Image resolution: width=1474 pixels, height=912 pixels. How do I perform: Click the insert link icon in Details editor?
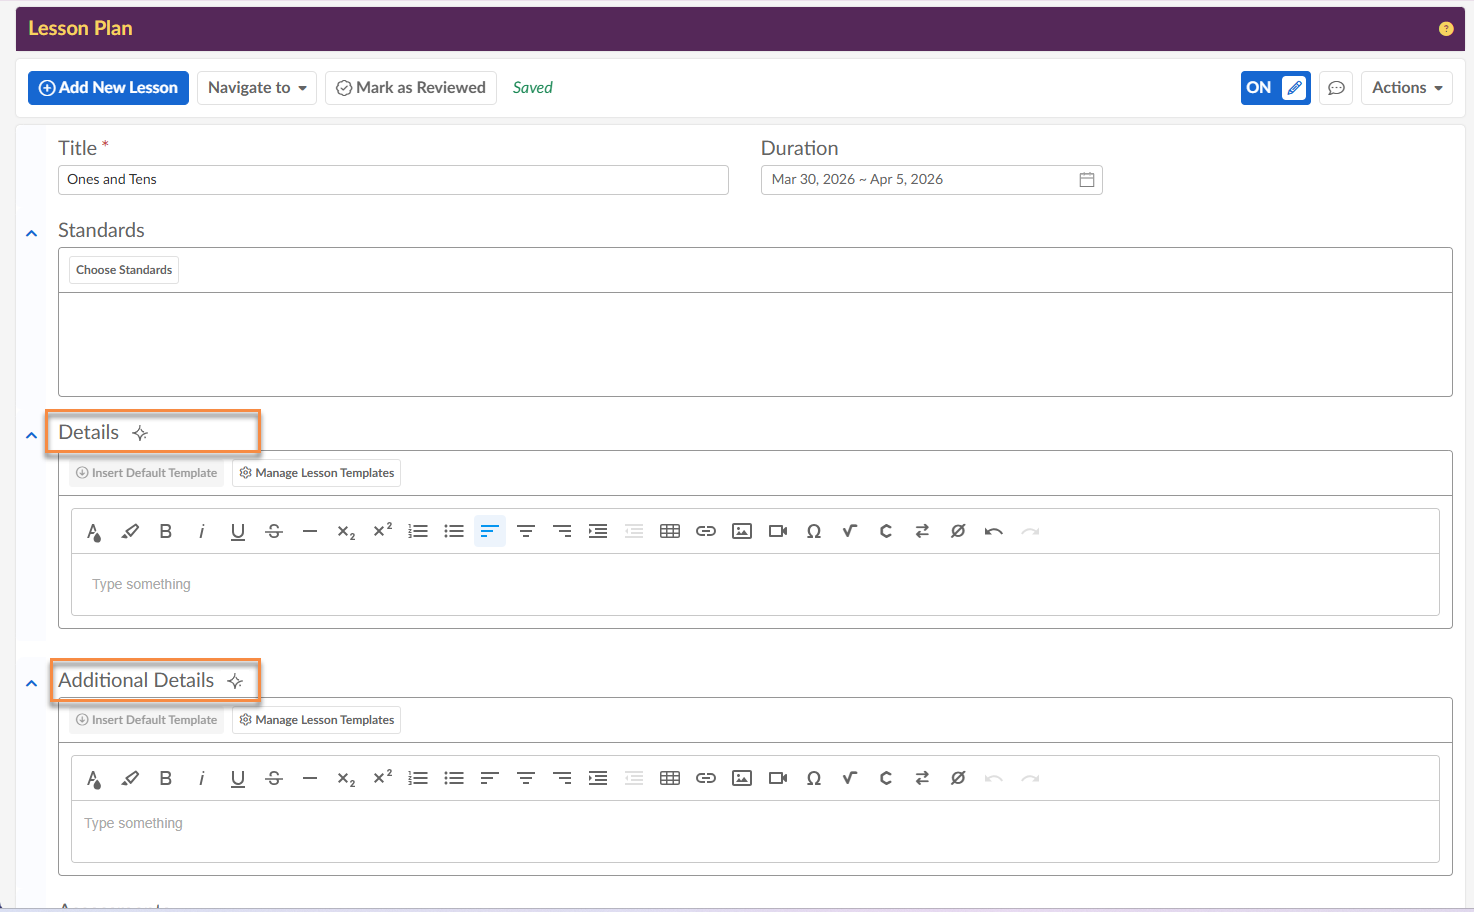tap(706, 531)
